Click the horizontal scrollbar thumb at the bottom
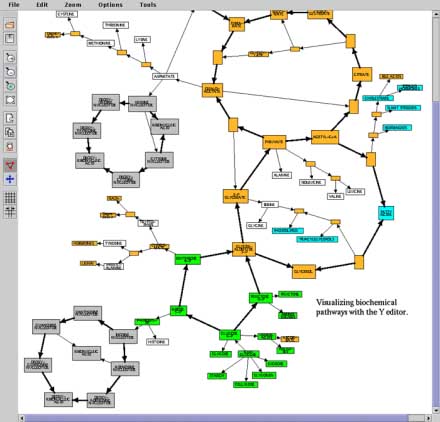The width and height of the screenshot is (440, 422). [x=217, y=418]
